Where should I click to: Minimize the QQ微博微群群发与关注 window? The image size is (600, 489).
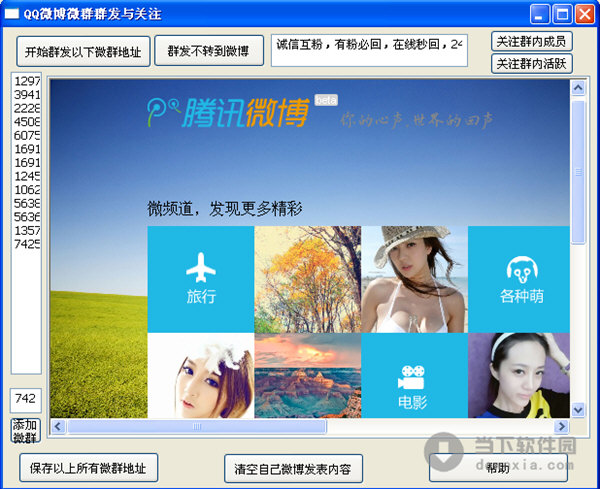(540, 14)
